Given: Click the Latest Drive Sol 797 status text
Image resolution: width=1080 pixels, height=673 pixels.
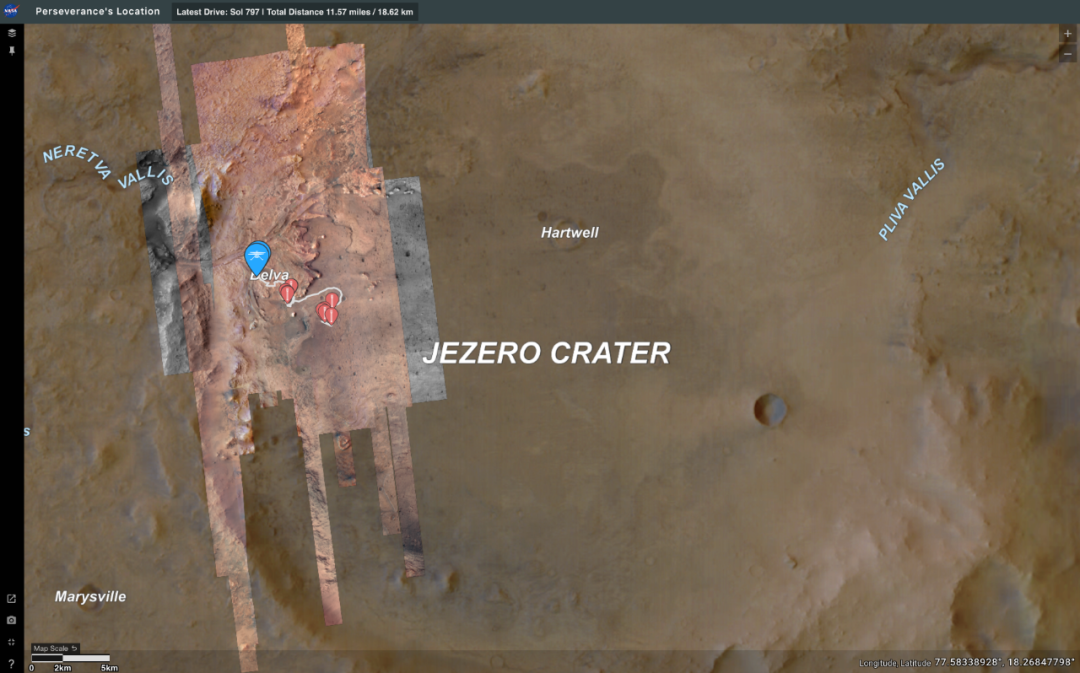Looking at the screenshot, I should click(x=295, y=12).
